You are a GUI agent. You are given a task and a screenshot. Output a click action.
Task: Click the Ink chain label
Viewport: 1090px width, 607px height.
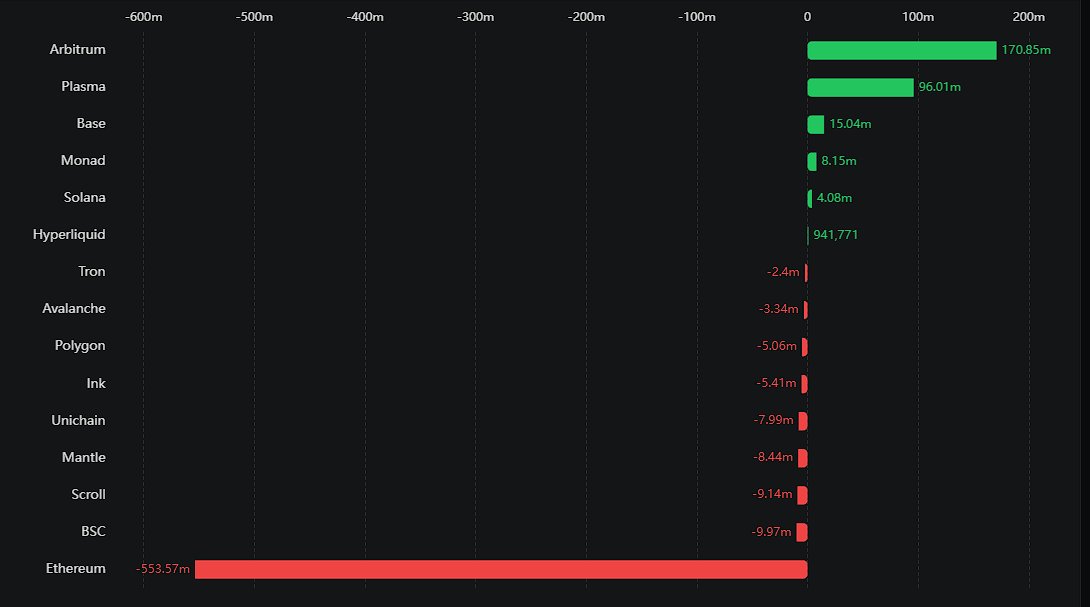[x=96, y=384]
